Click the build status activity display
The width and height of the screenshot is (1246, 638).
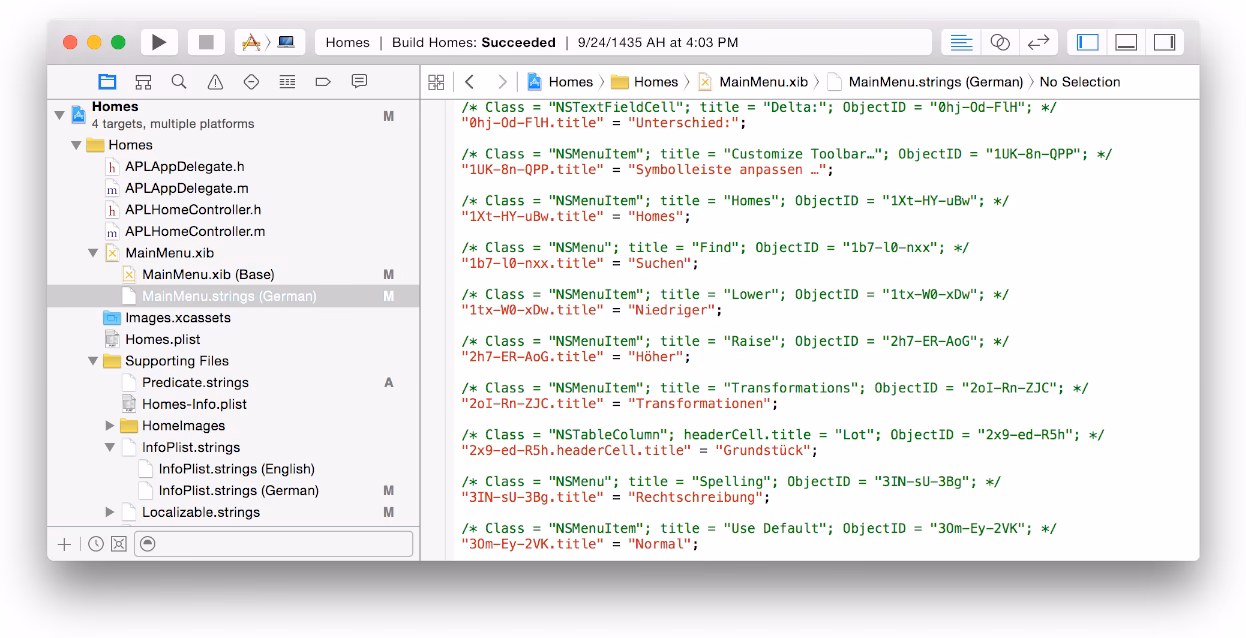click(623, 42)
